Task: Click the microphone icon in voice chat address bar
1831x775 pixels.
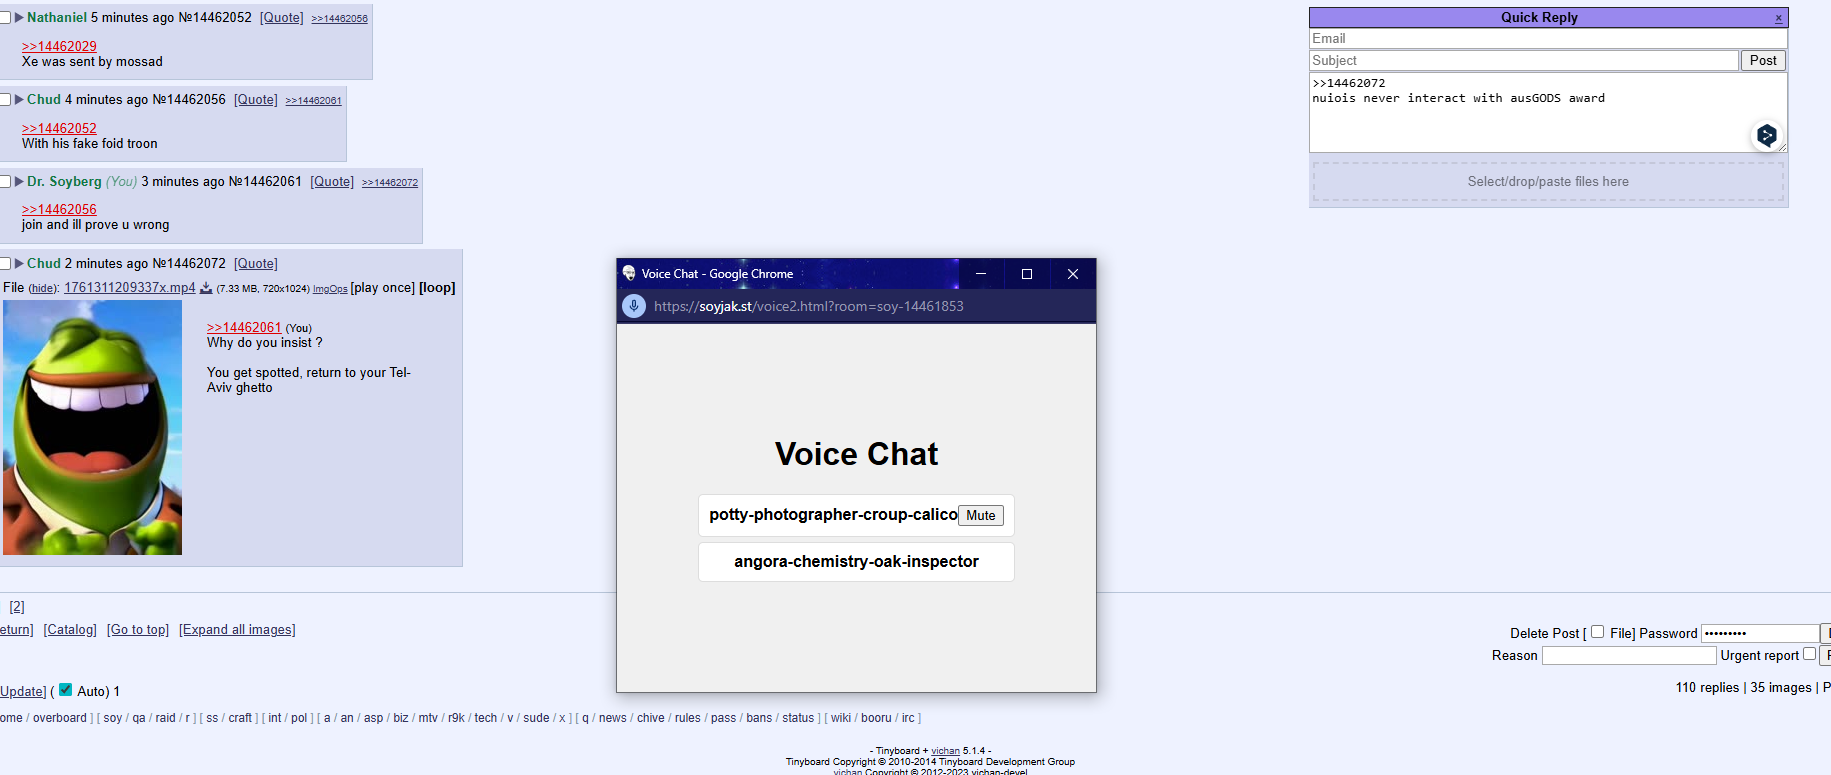Action: click(x=634, y=306)
